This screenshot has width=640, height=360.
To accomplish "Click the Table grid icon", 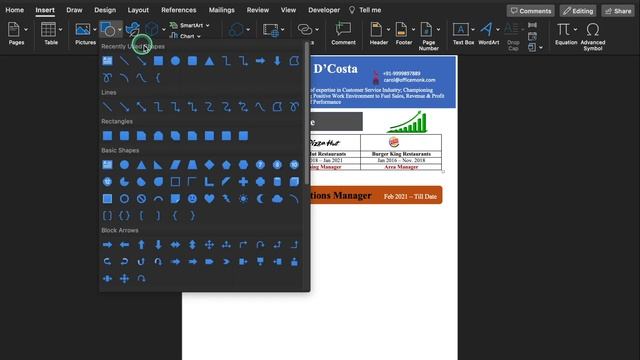I will coord(48,29).
